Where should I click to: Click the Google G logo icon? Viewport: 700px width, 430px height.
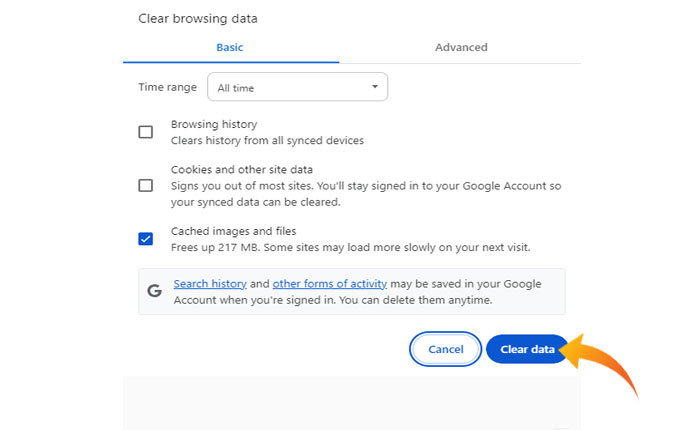click(154, 291)
